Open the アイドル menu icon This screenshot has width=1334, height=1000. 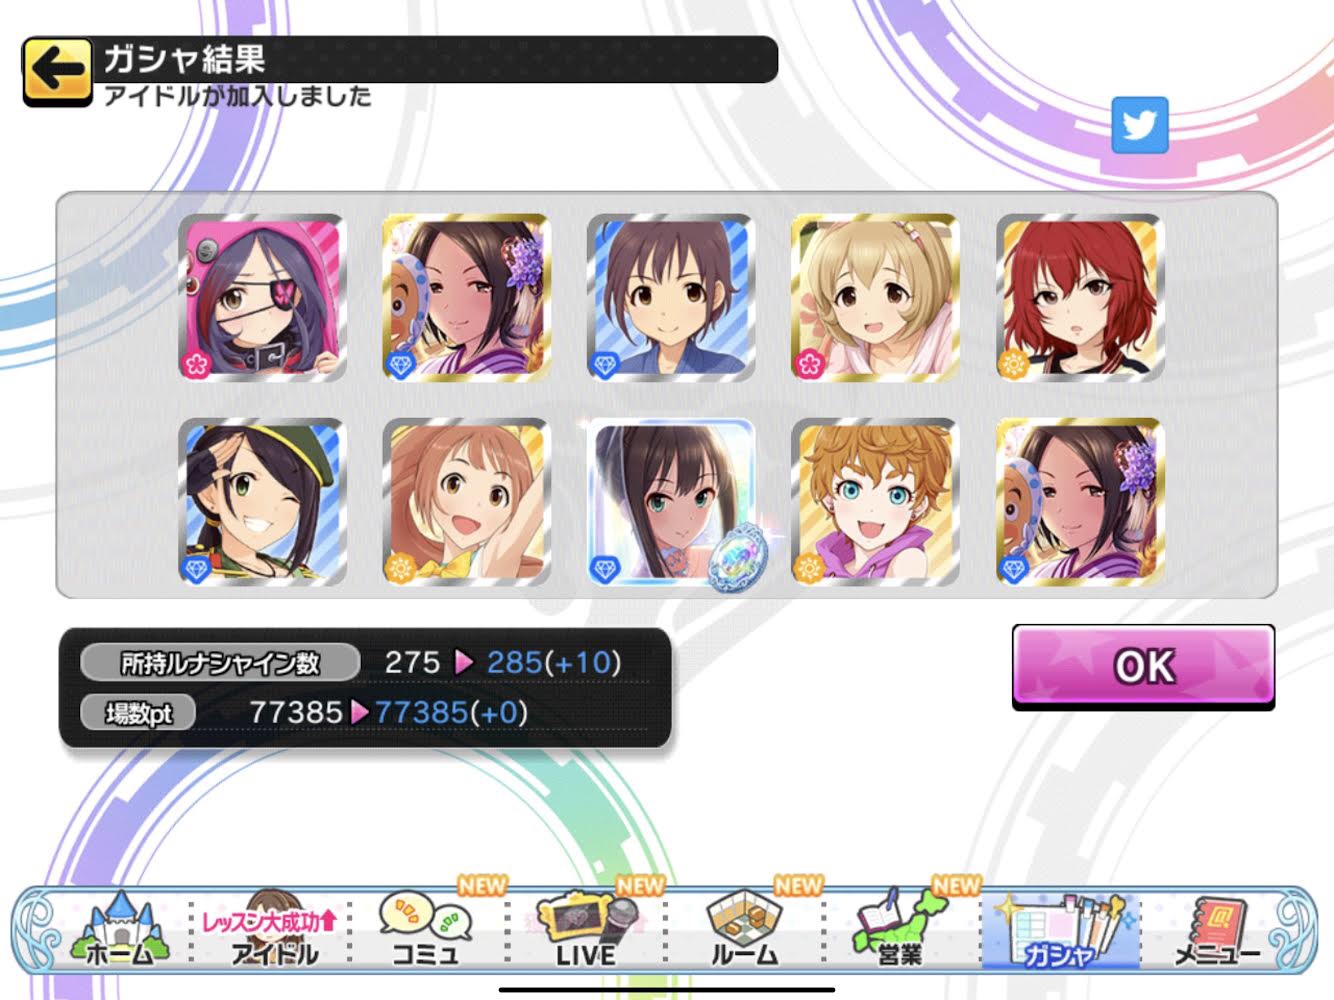click(270, 929)
